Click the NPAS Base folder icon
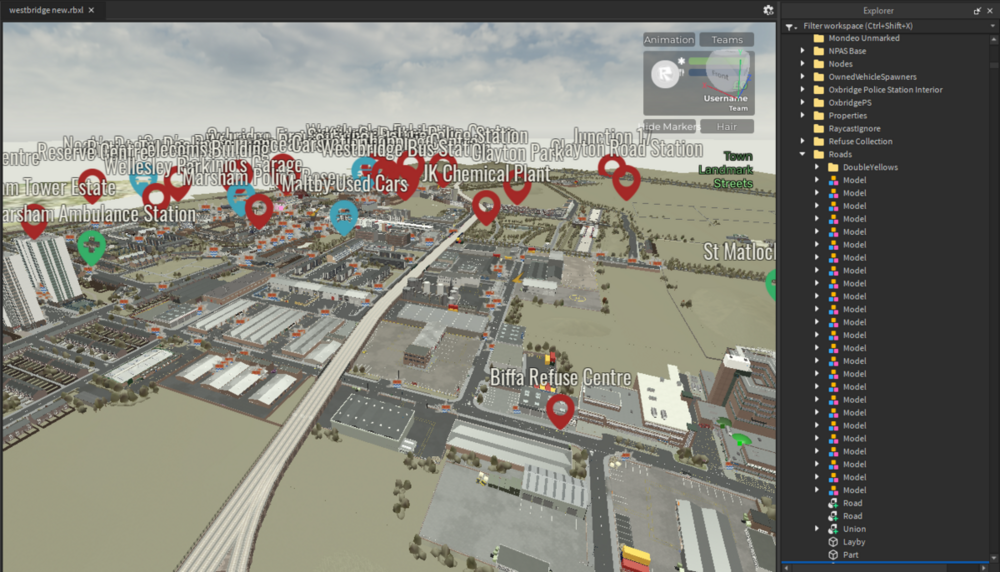Image resolution: width=1000 pixels, height=572 pixels. (819, 51)
